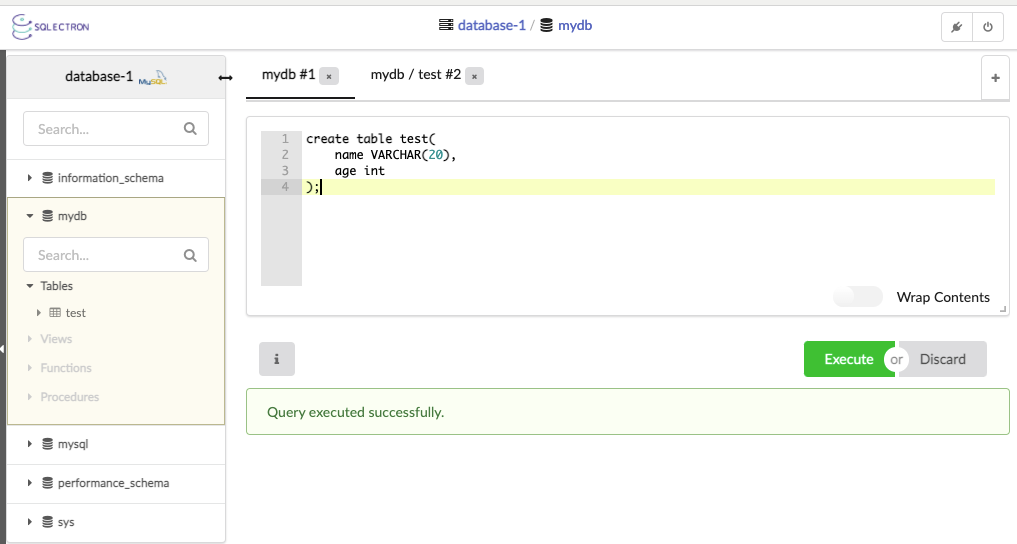The width and height of the screenshot is (1017, 544).
Task: Click the Discard button
Action: tap(943, 359)
